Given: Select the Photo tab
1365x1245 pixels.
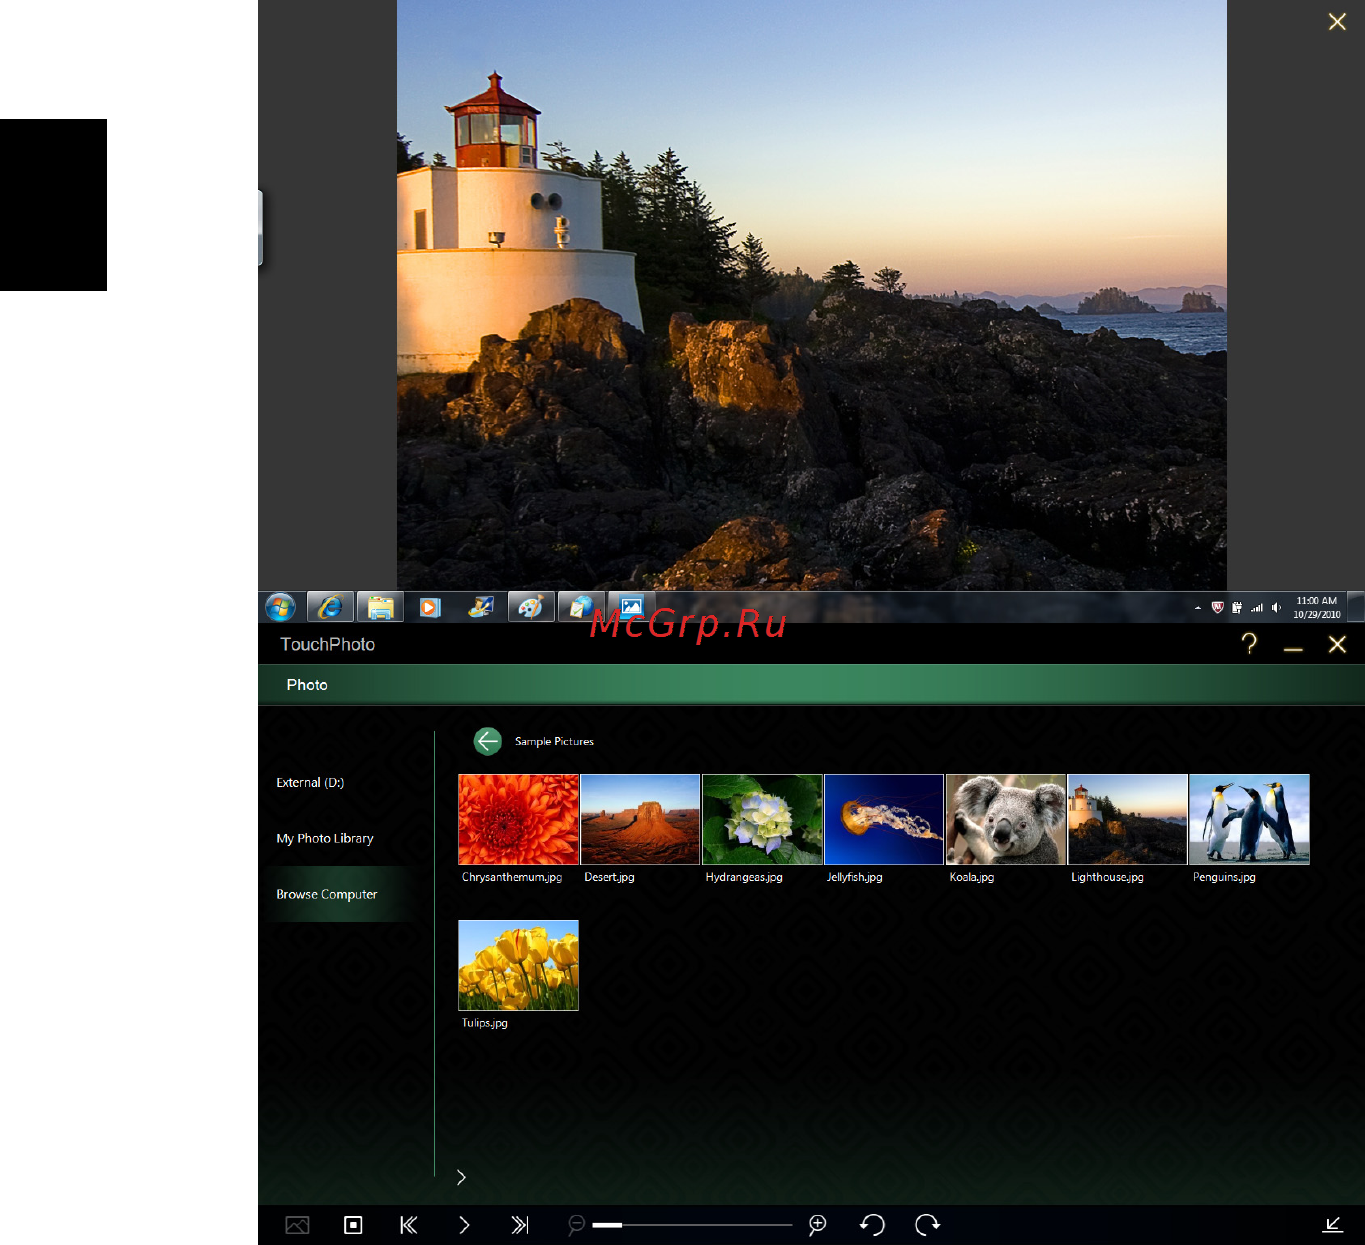Looking at the screenshot, I should point(307,685).
